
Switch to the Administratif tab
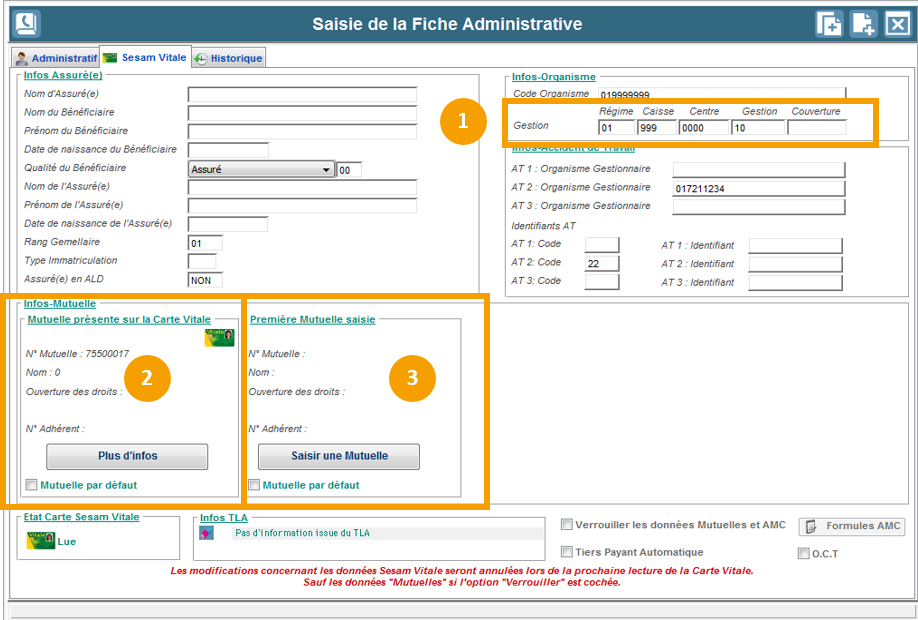[56, 58]
